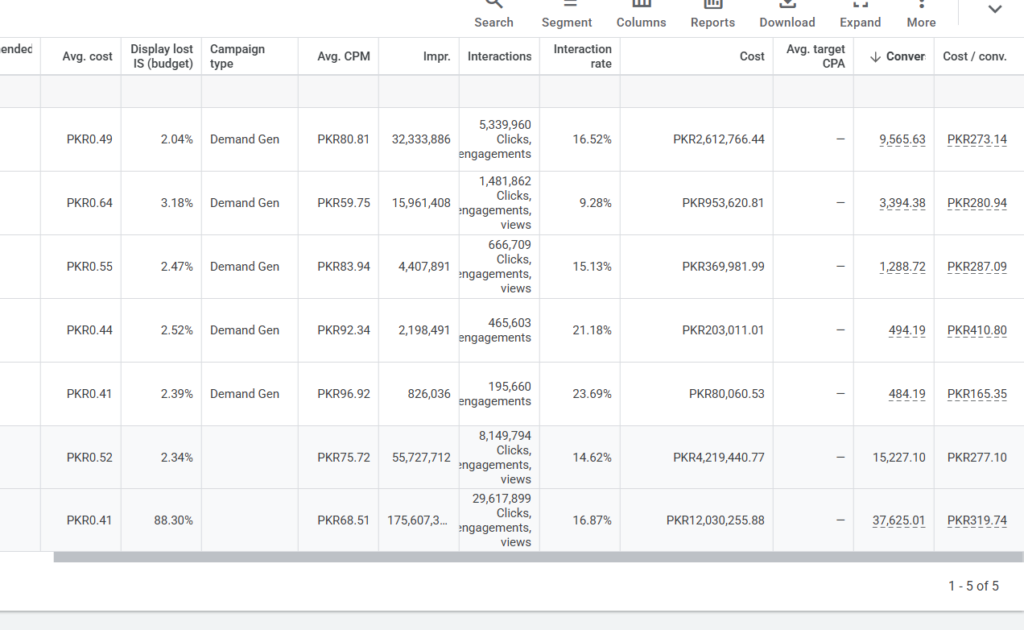Screen dimensions: 1024x630
Task: Select total cost PKR12,030,255.88
Action: click(x=715, y=520)
